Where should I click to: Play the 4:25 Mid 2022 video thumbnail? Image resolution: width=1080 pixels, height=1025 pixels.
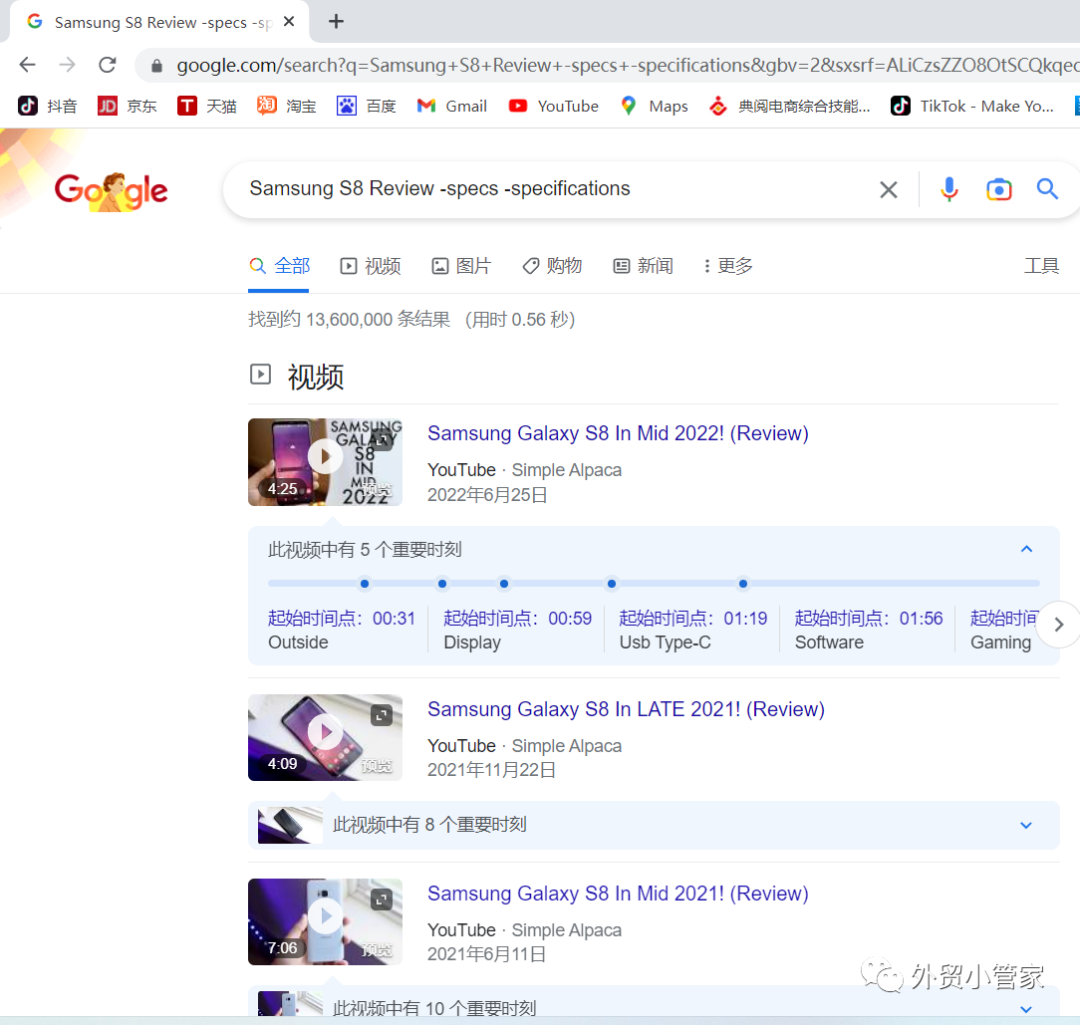coord(325,462)
